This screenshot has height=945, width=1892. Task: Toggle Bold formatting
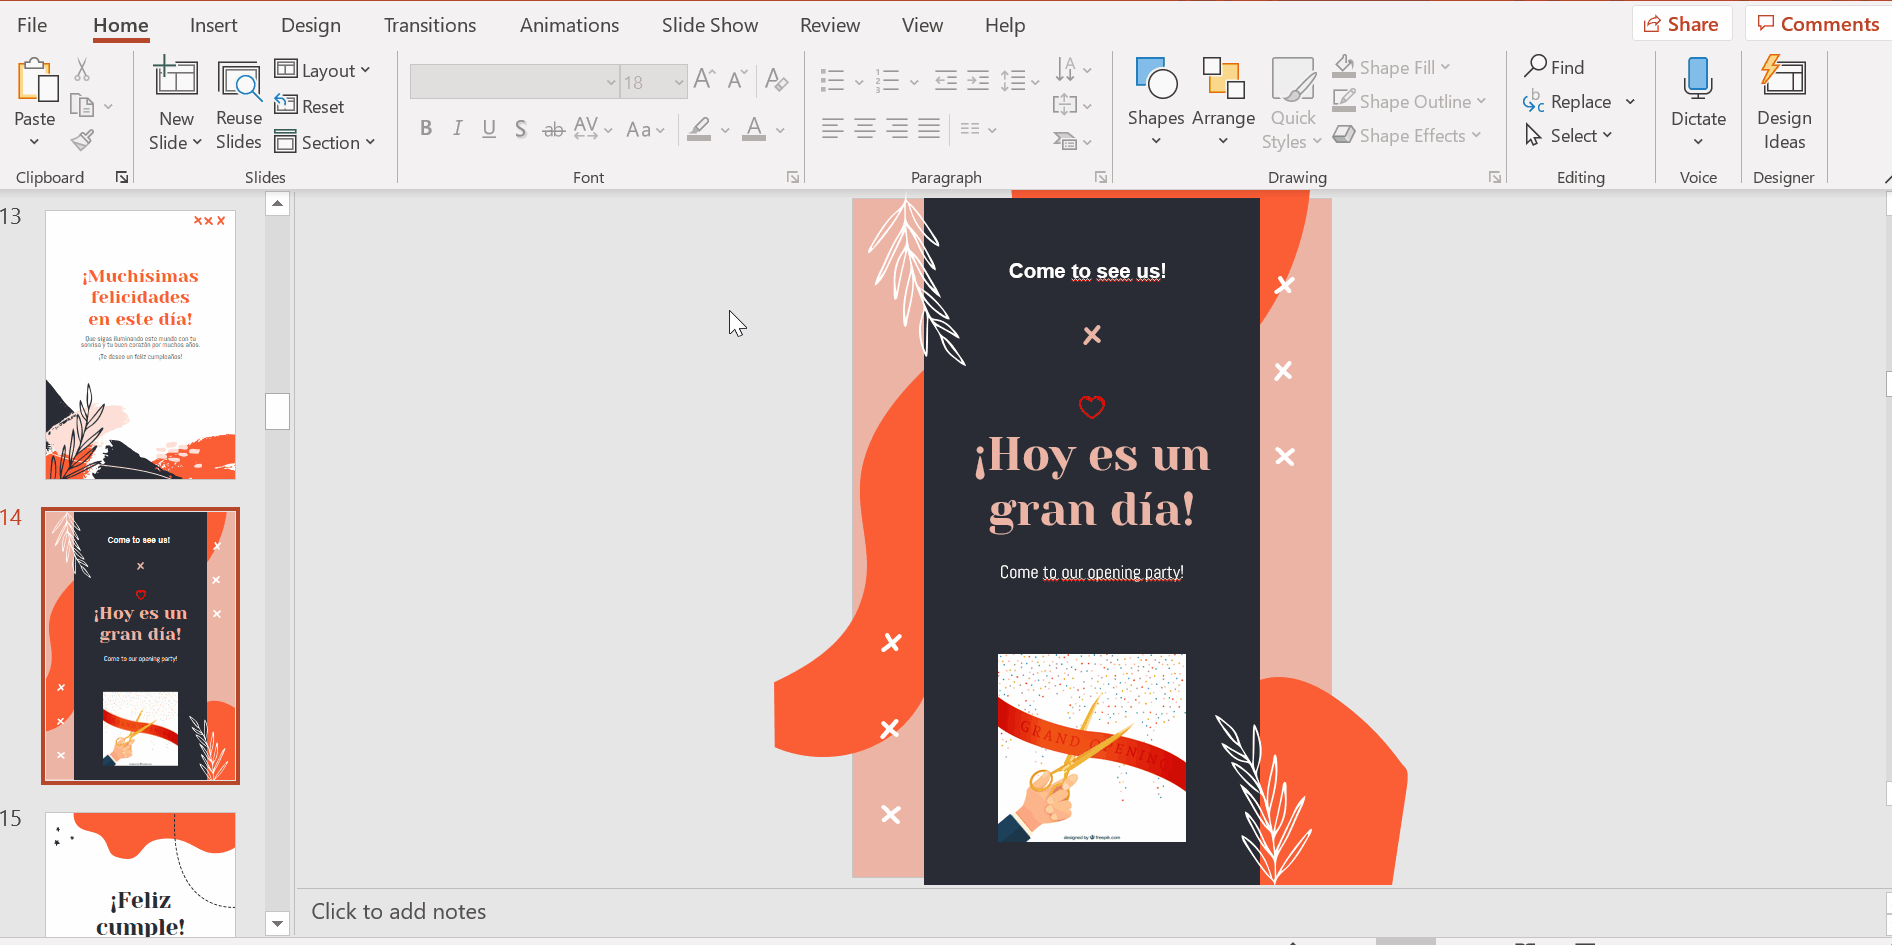426,128
